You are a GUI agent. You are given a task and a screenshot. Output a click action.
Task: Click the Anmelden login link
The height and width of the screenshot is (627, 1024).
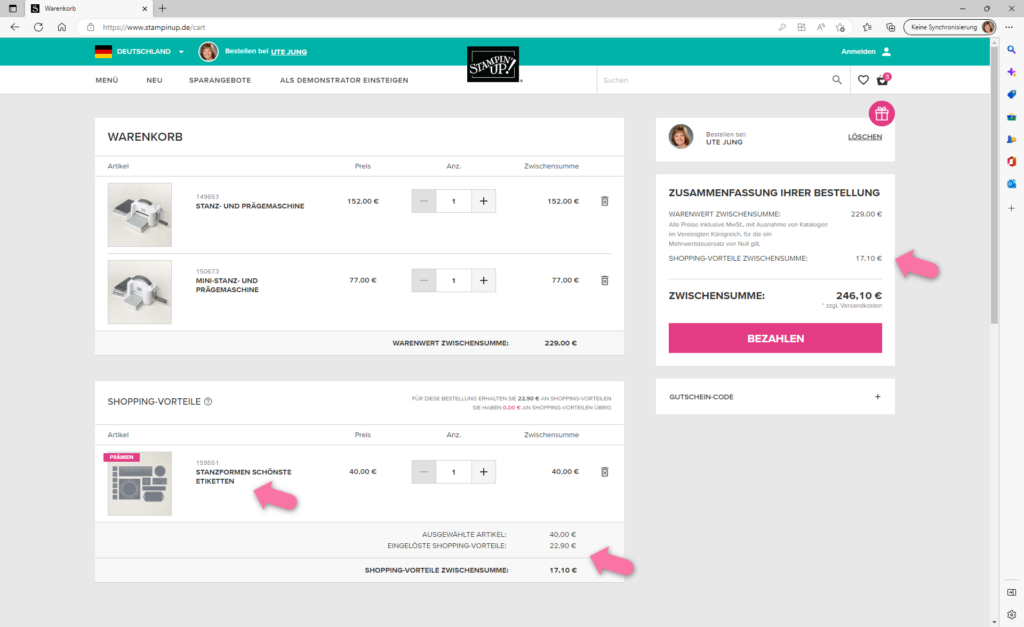[x=858, y=52]
